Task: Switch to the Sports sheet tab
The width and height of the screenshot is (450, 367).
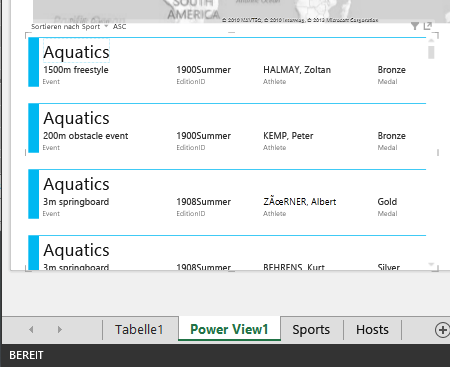Action: (311, 330)
